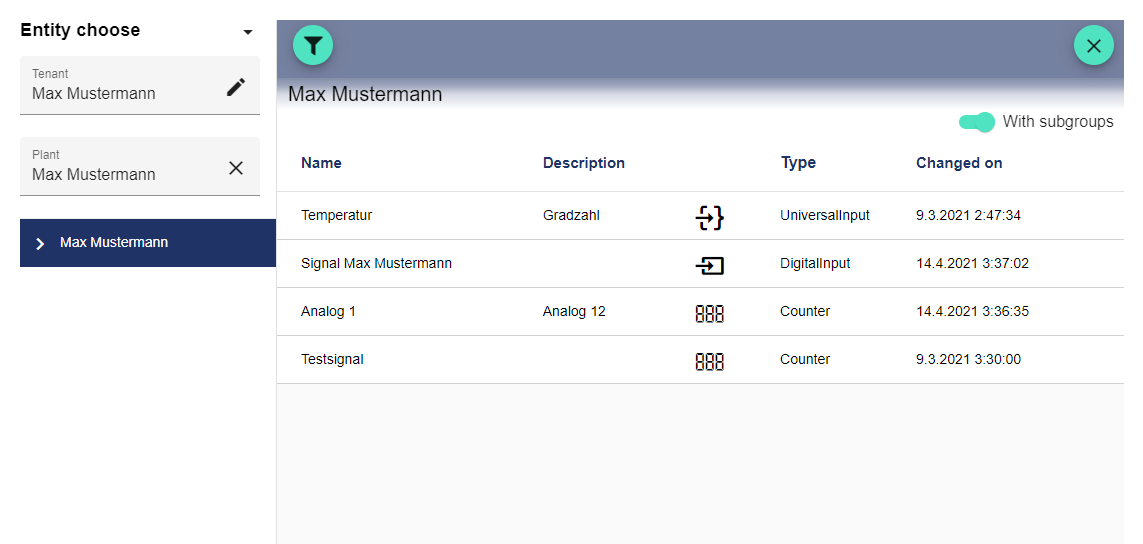
Task: Toggle the With subgroups switch
Action: pos(977,122)
